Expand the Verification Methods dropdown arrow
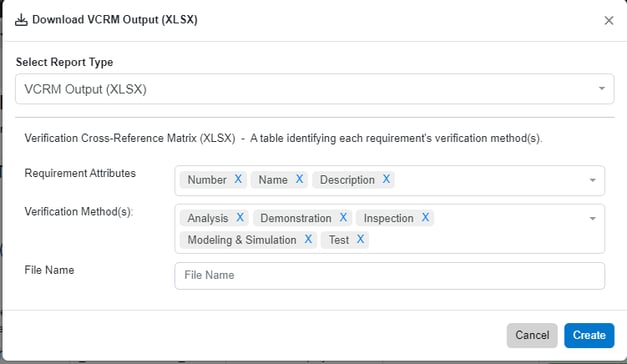The width and height of the screenshot is (627, 364). tap(593, 218)
